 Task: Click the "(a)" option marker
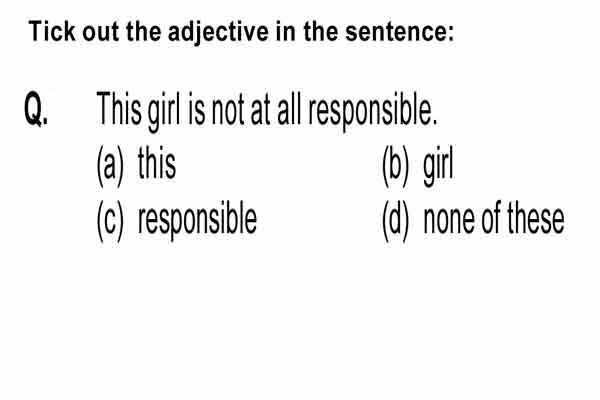110,166
